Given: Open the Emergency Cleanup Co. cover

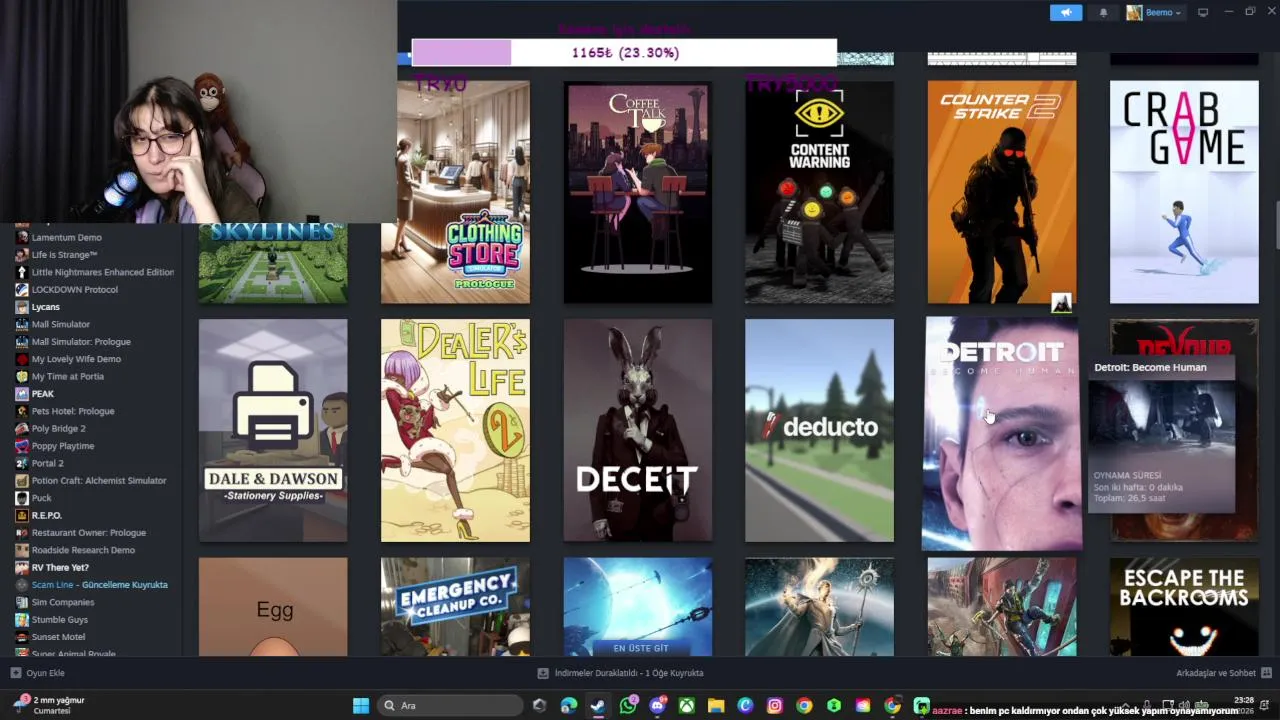Looking at the screenshot, I should (x=455, y=607).
